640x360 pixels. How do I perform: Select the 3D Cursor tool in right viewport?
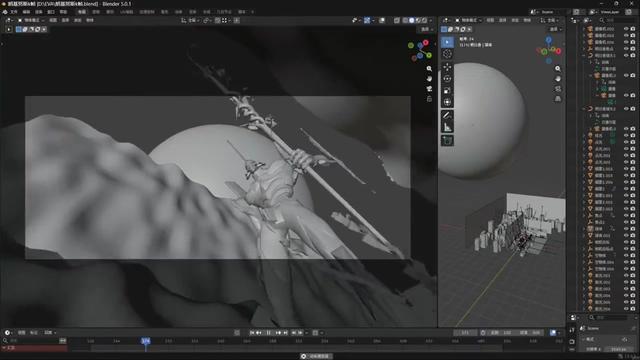[x=447, y=53]
